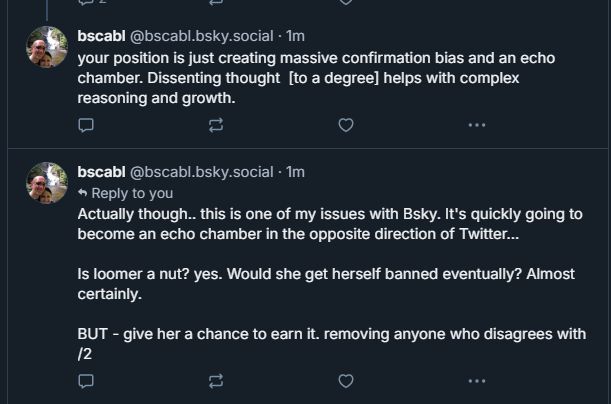Repost the post mentioning loomer
Screen dimensions: 611x404
216,381
